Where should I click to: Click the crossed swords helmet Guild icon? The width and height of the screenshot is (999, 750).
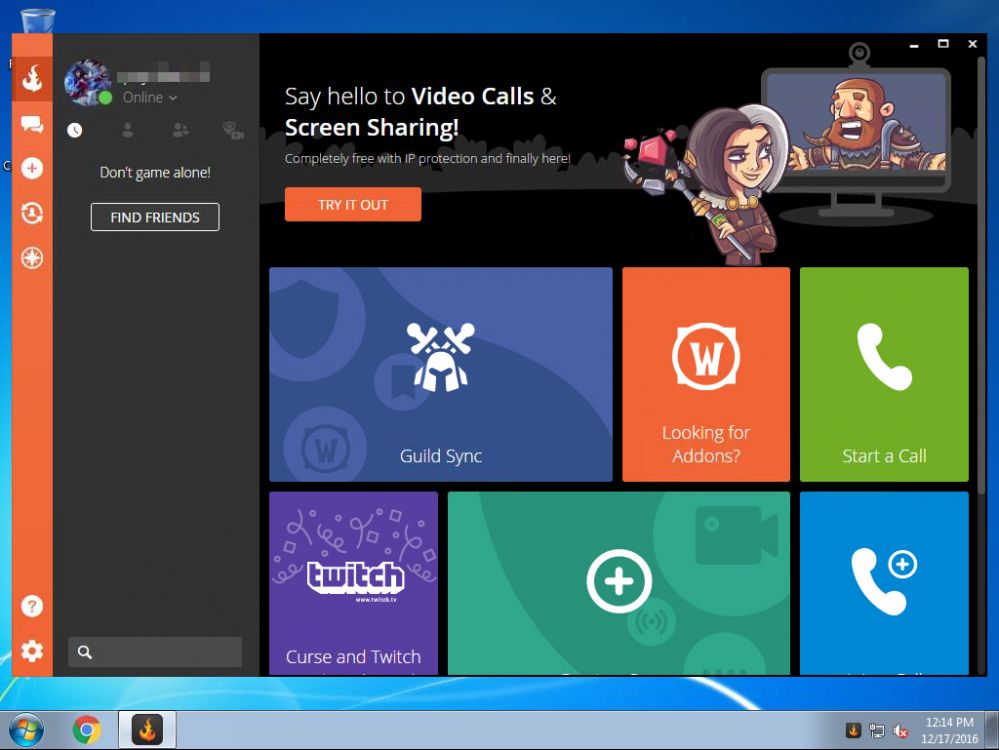[x=441, y=357]
